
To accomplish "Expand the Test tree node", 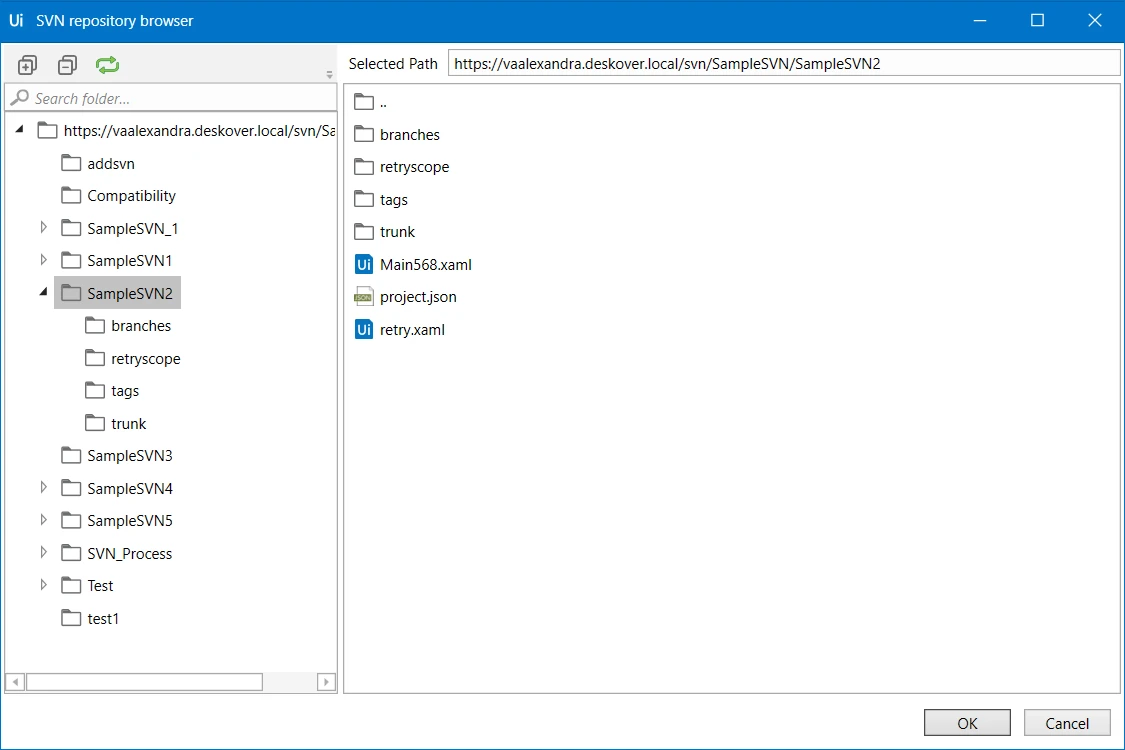I will 44,585.
